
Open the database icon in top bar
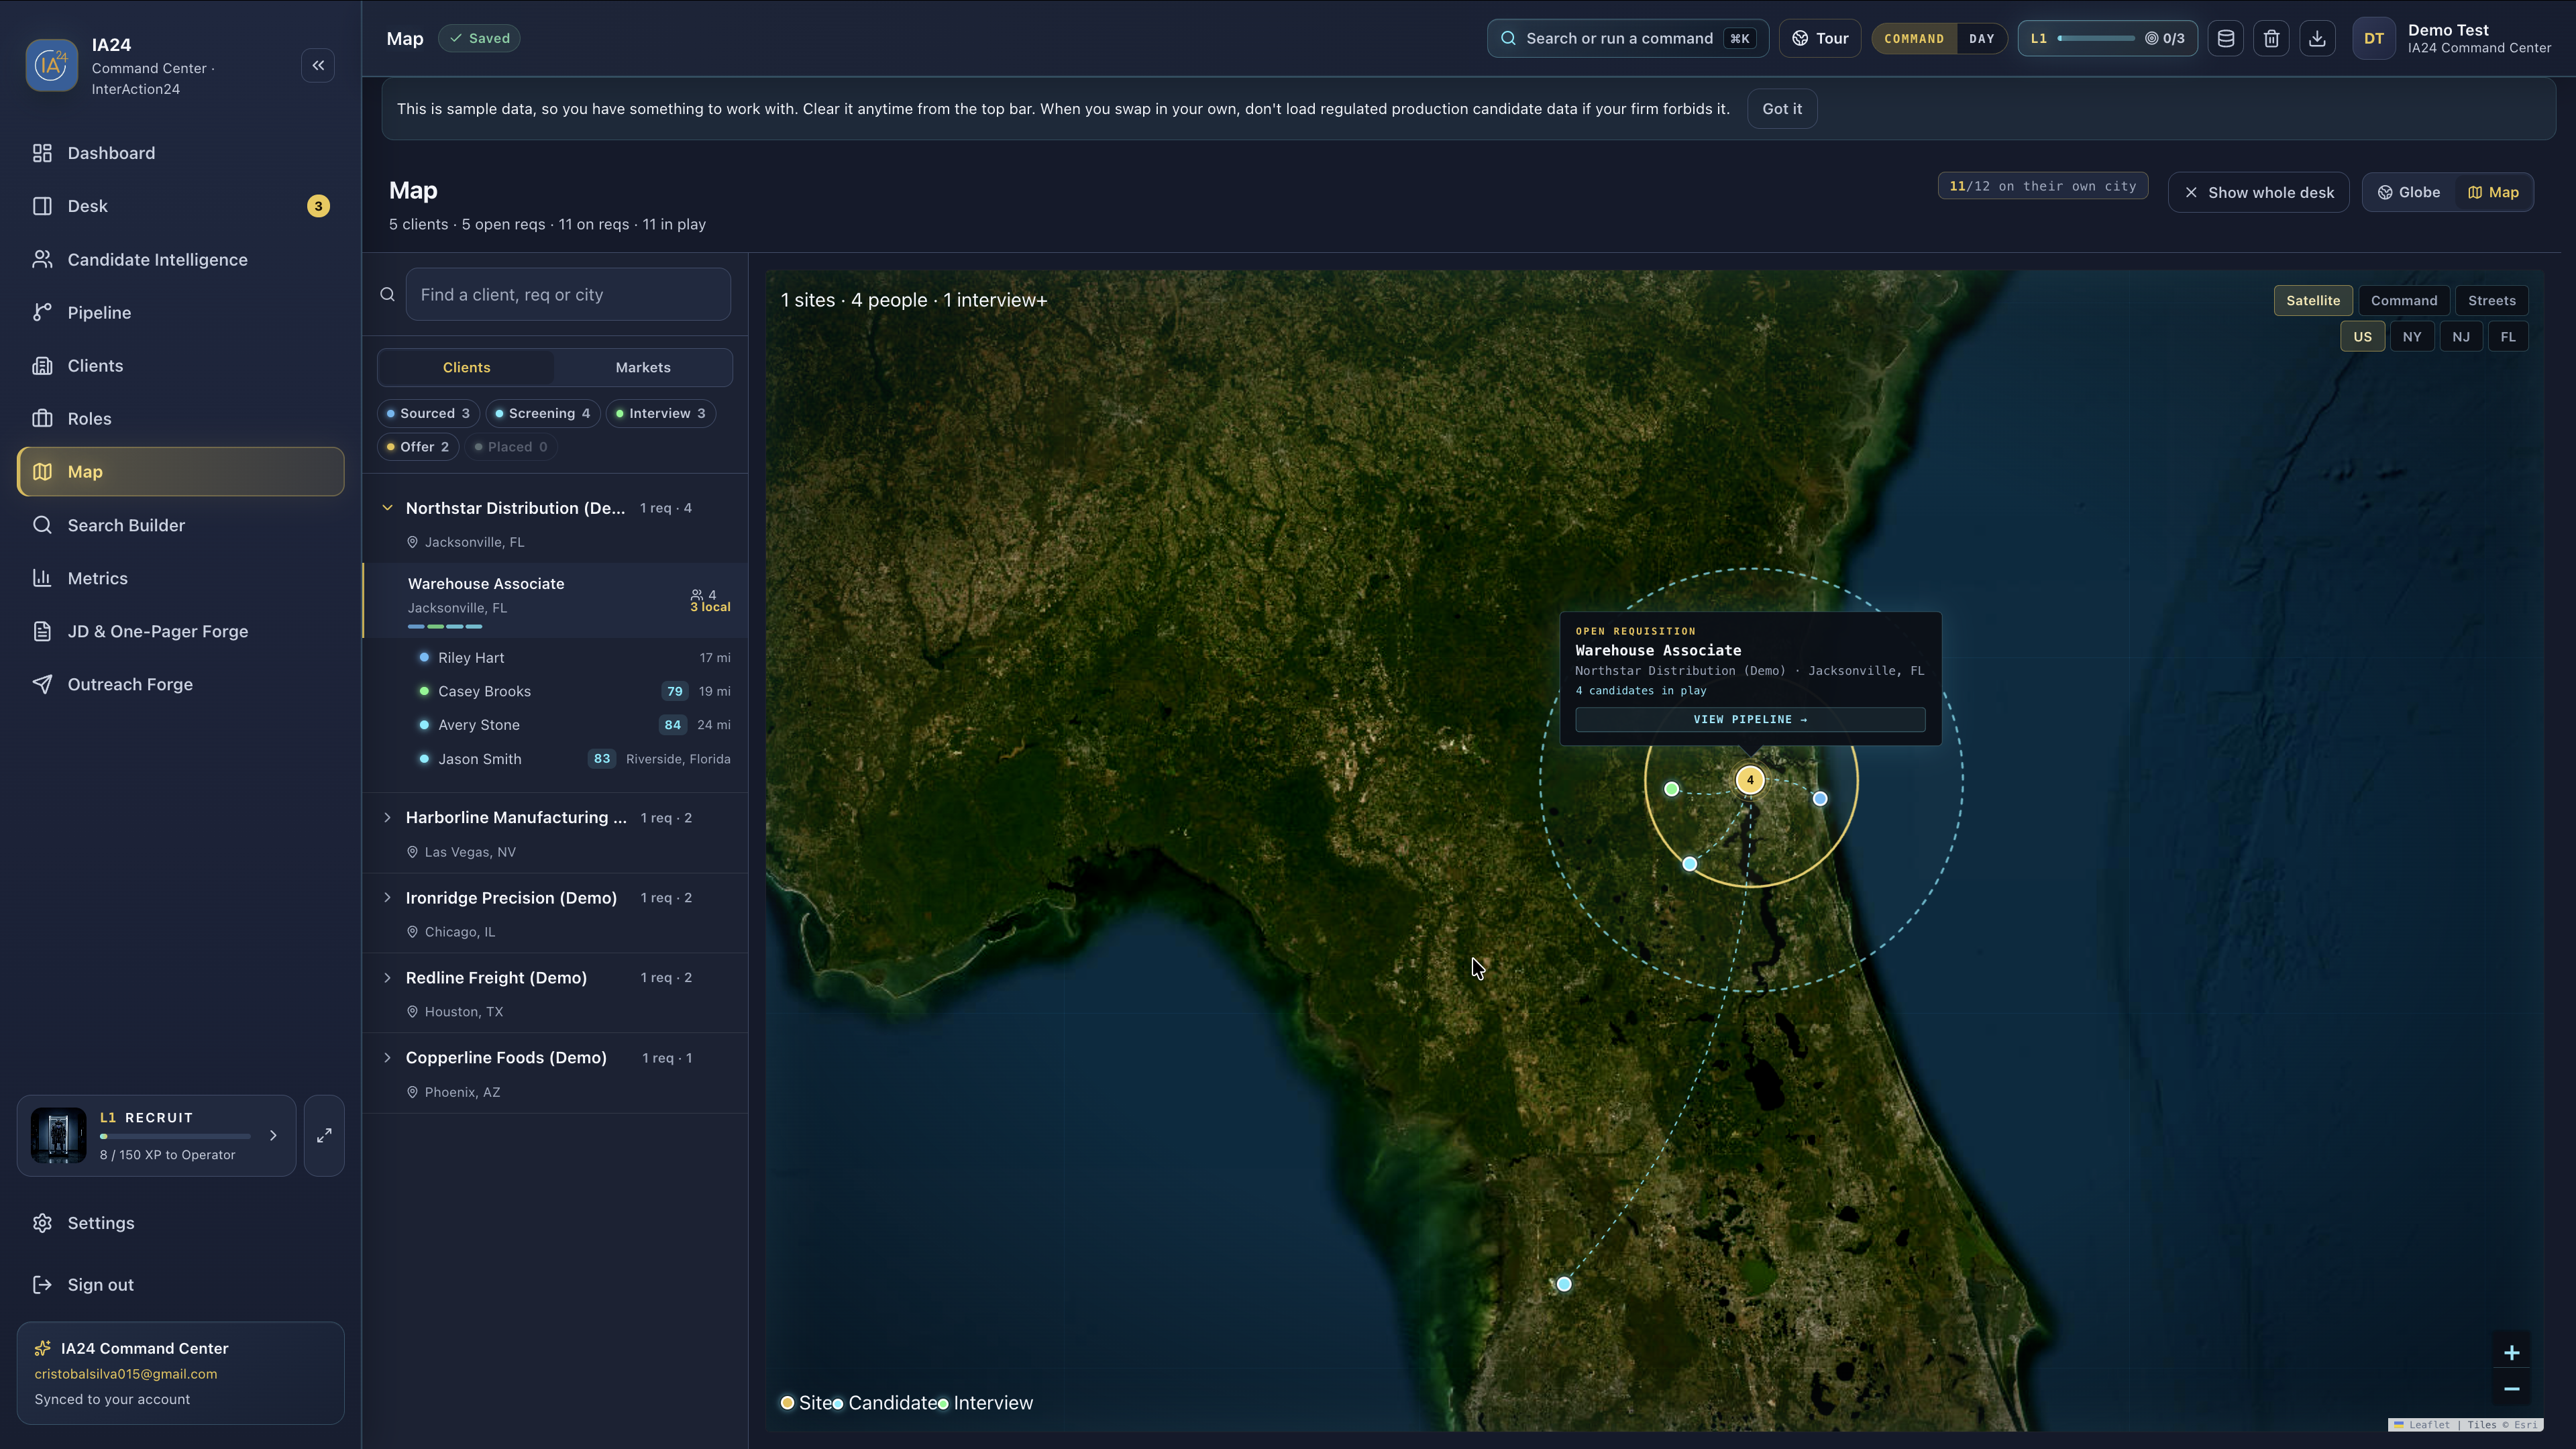tap(2226, 39)
